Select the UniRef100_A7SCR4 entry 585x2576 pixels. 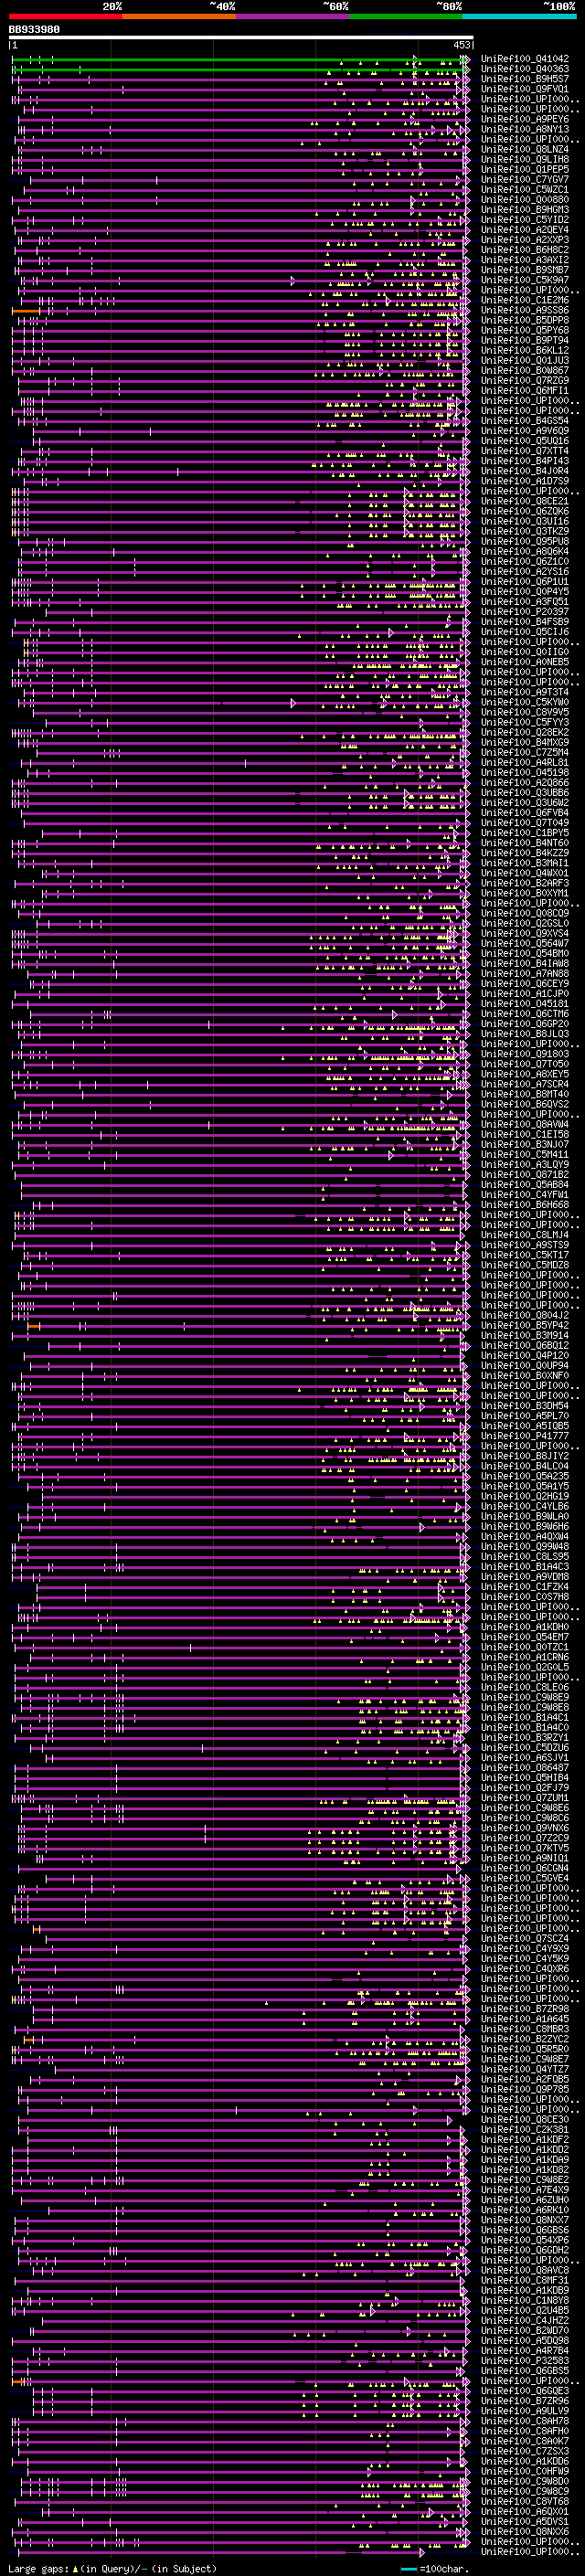525,1084
